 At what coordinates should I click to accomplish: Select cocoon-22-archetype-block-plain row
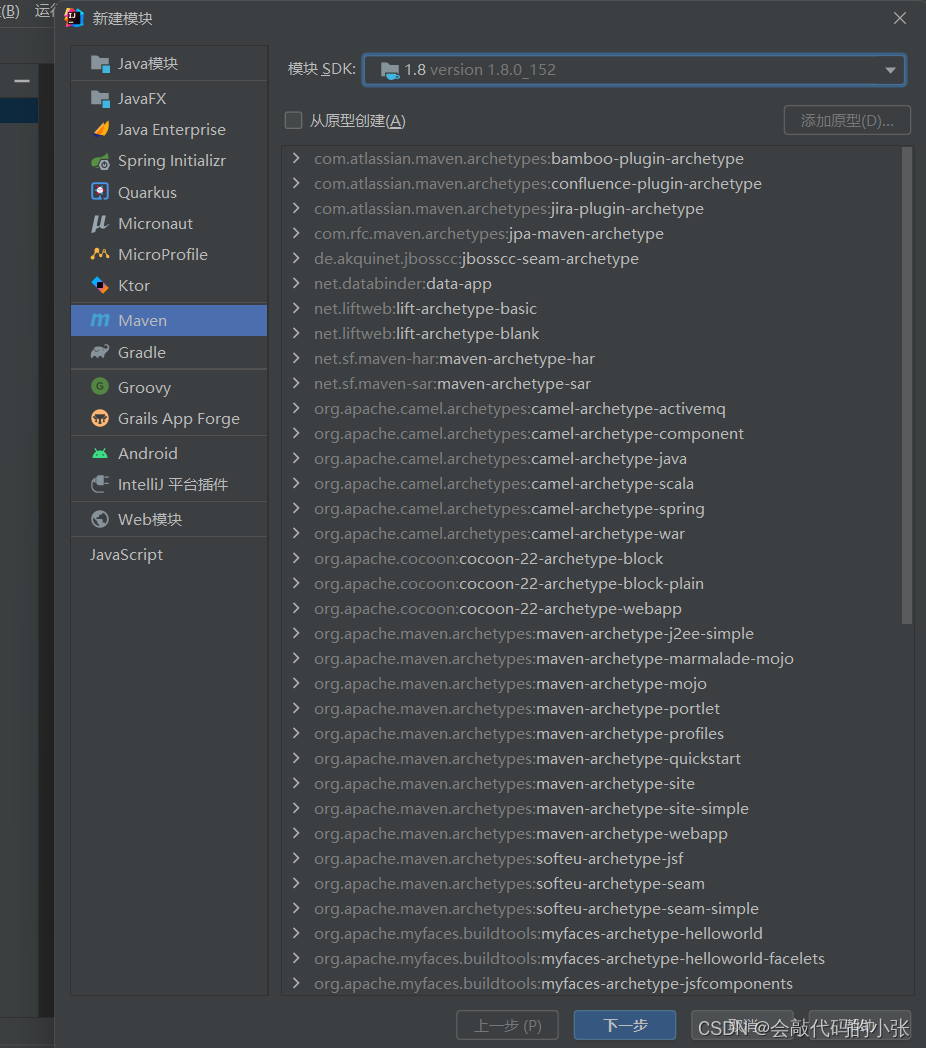click(x=592, y=583)
